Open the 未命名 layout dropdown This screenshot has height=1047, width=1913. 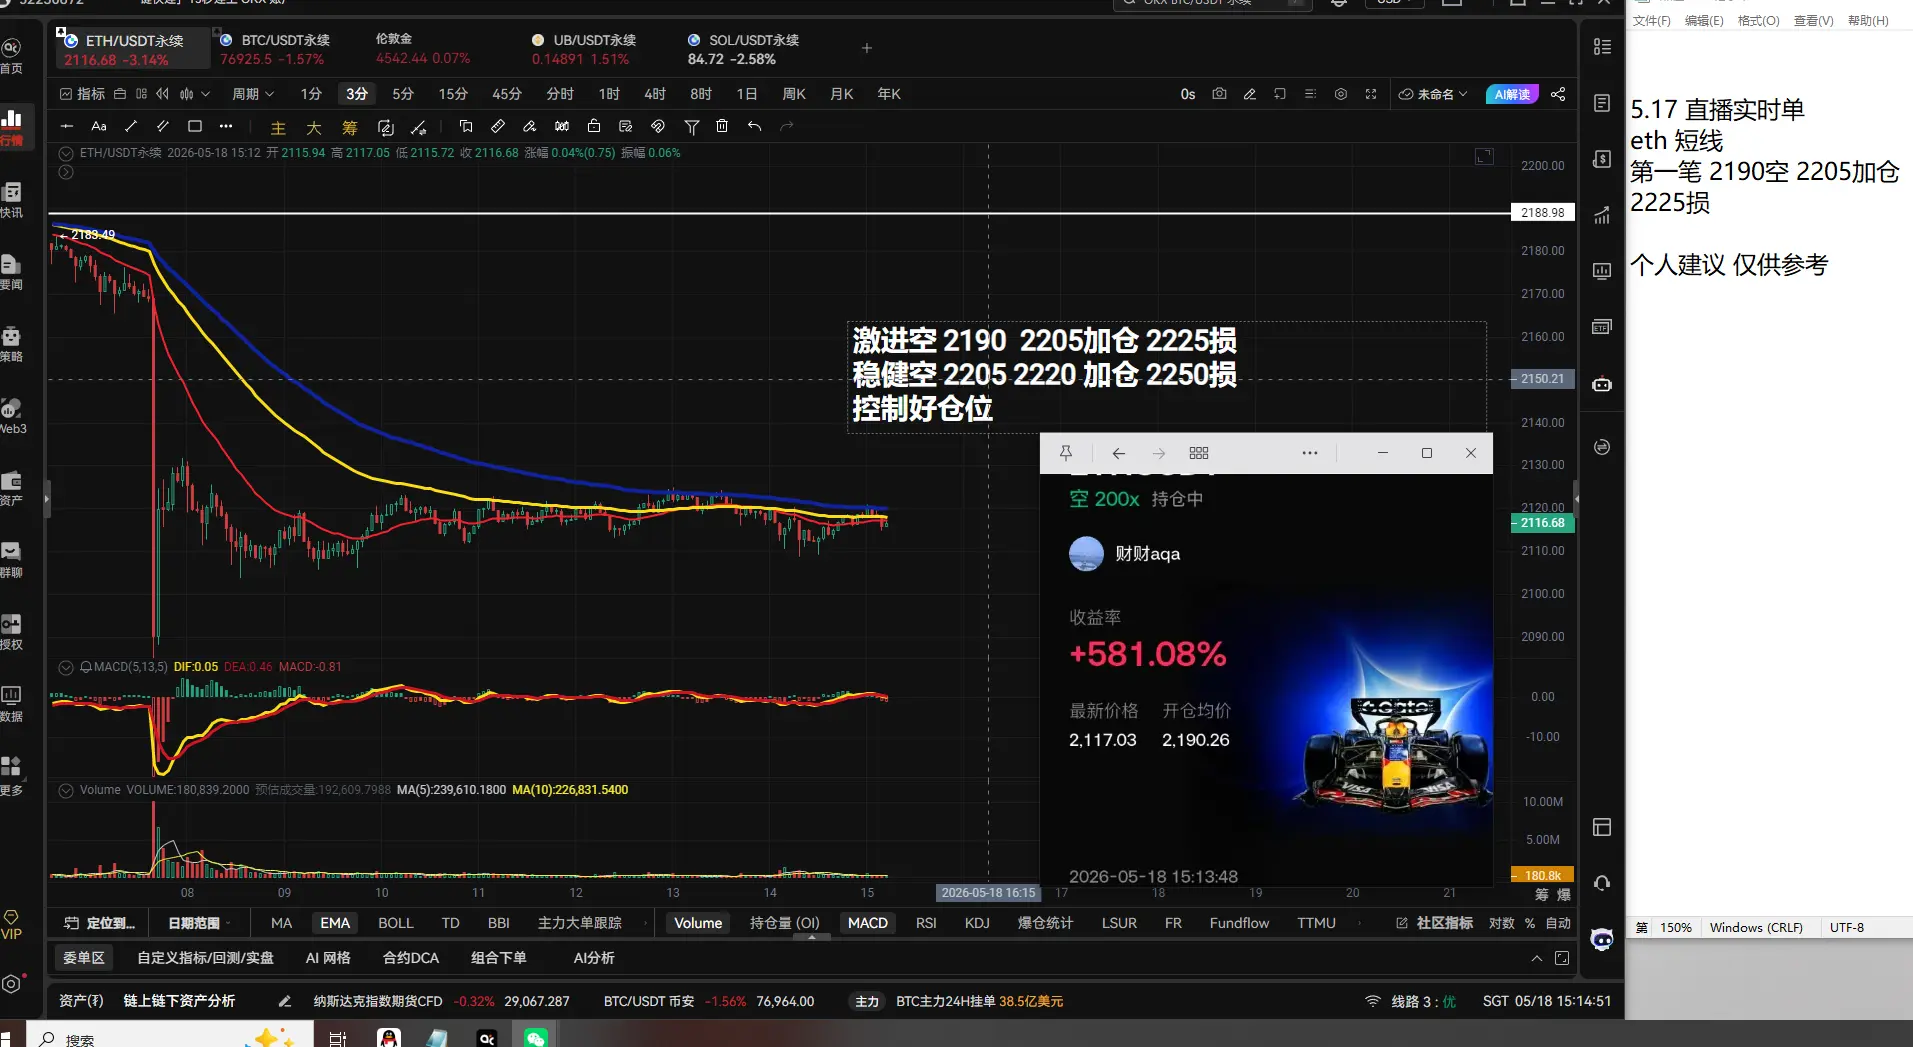(x=1433, y=94)
